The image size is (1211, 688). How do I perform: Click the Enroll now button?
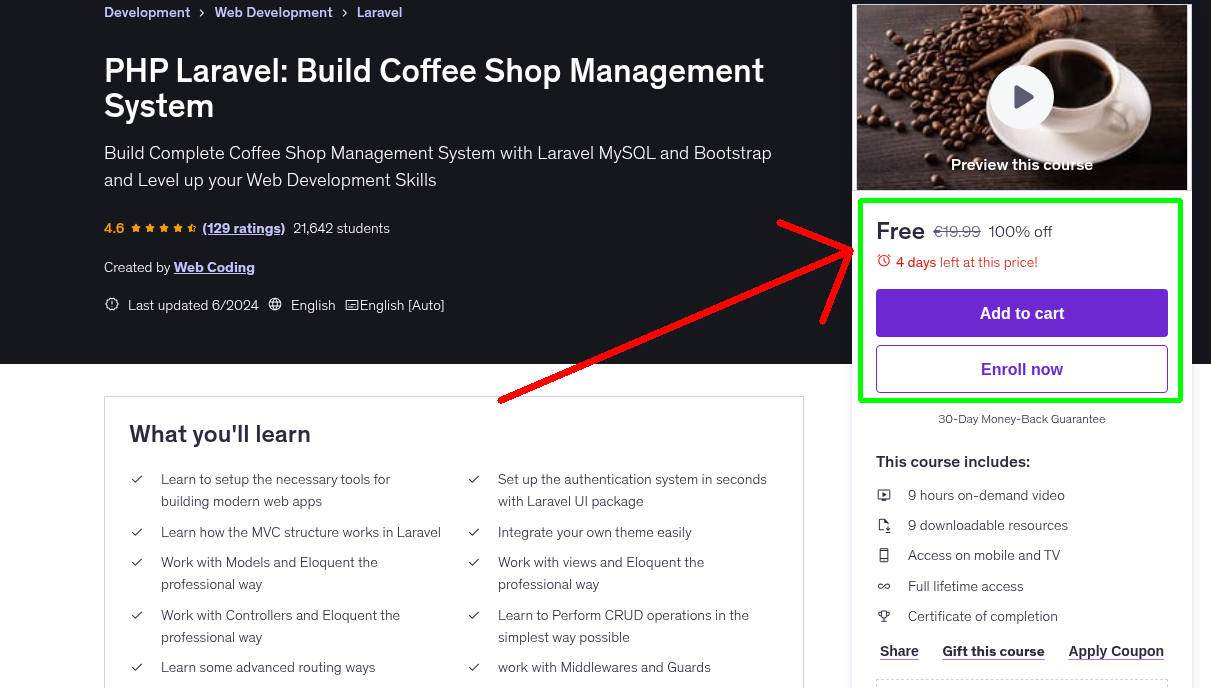tap(1022, 369)
